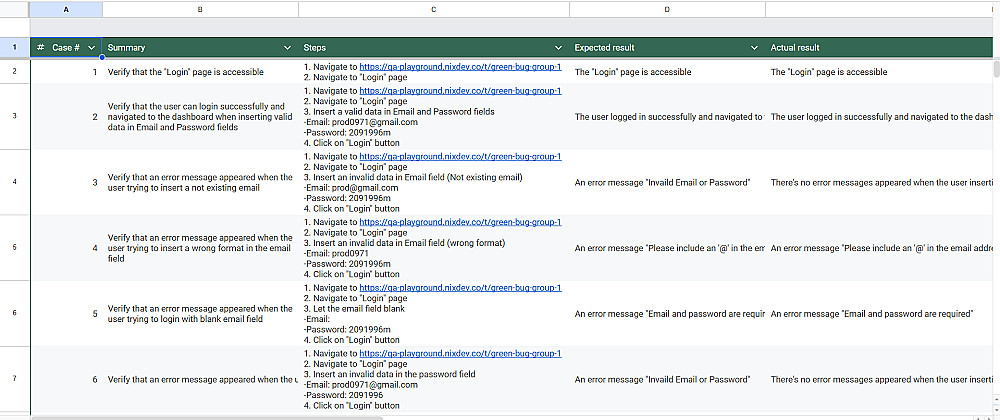Expand the Expected result column dropdown
The image size is (1000, 420).
coord(754,48)
